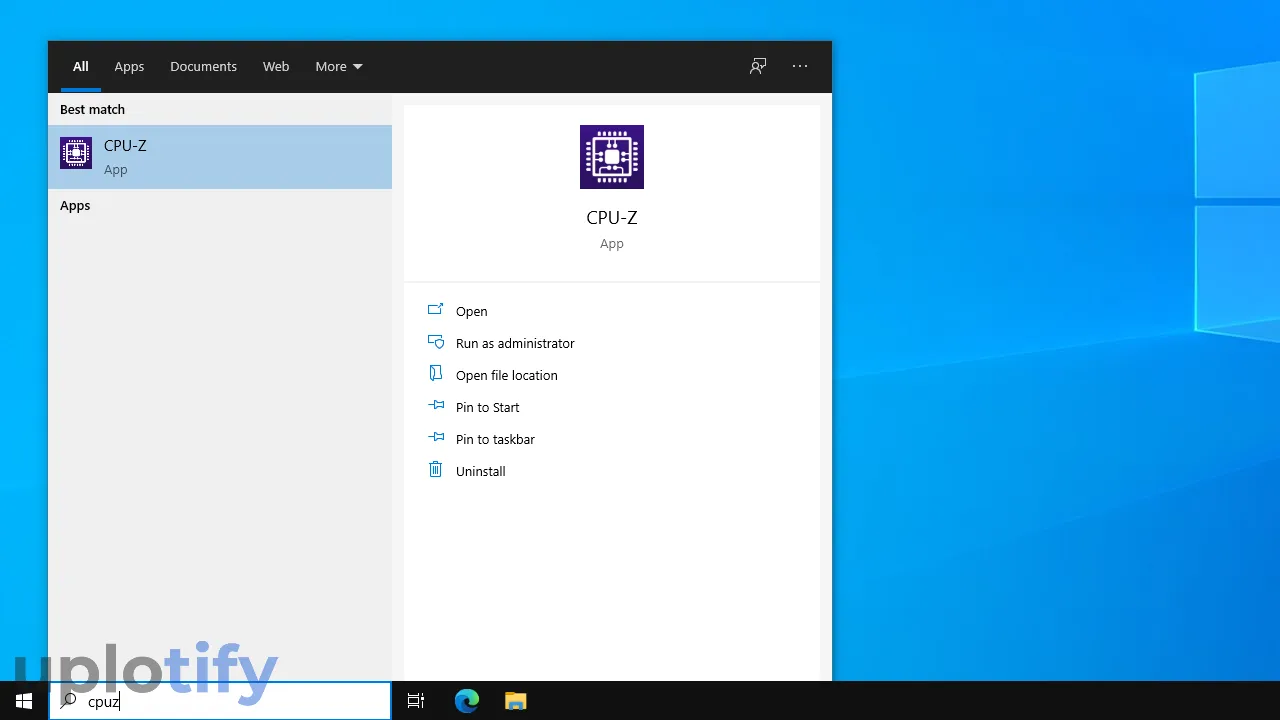Click the Uninstall trash can icon
The width and height of the screenshot is (1280, 720).
tap(435, 469)
